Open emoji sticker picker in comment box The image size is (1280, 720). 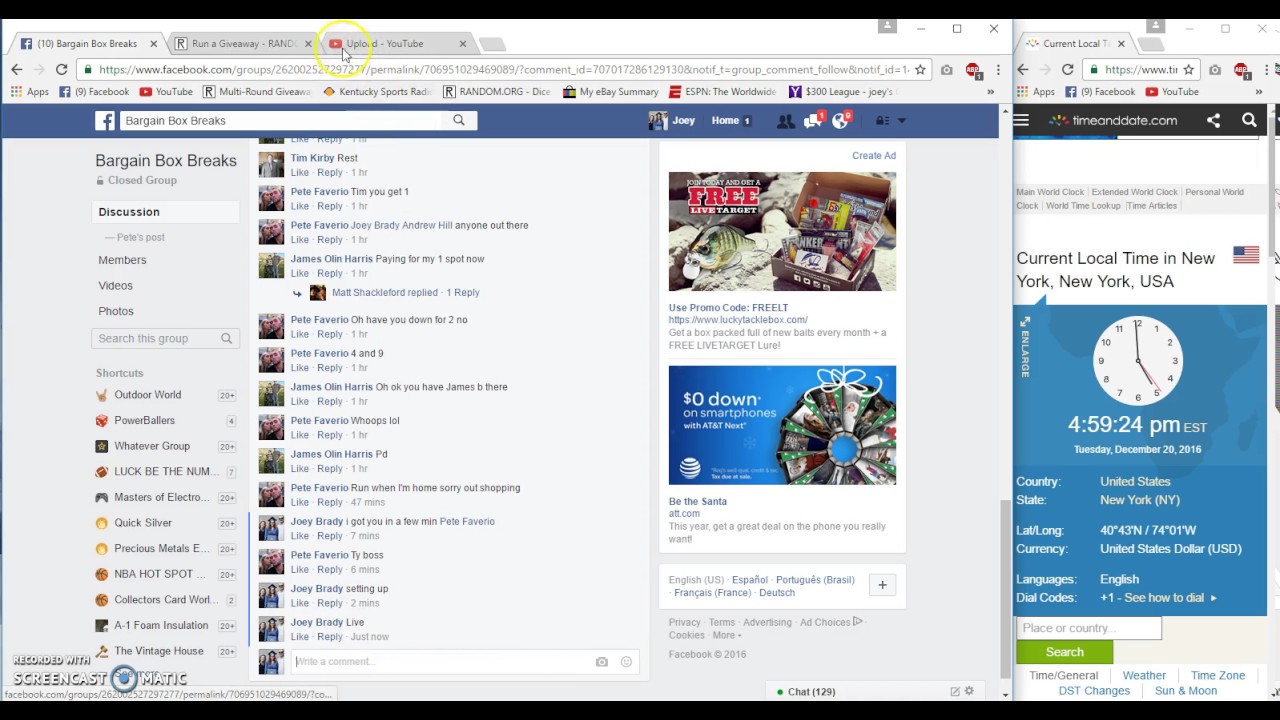[626, 662]
